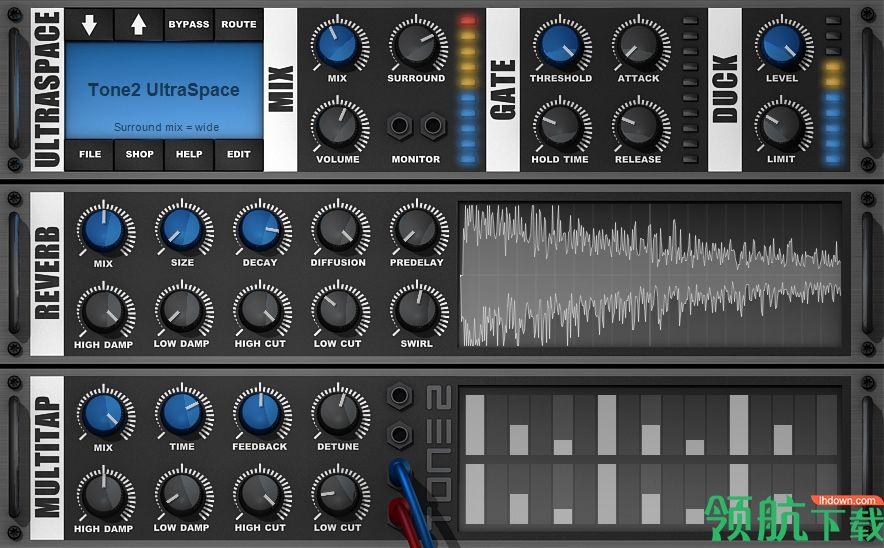
Task: Click the multitap TIME knob
Action: 182,412
